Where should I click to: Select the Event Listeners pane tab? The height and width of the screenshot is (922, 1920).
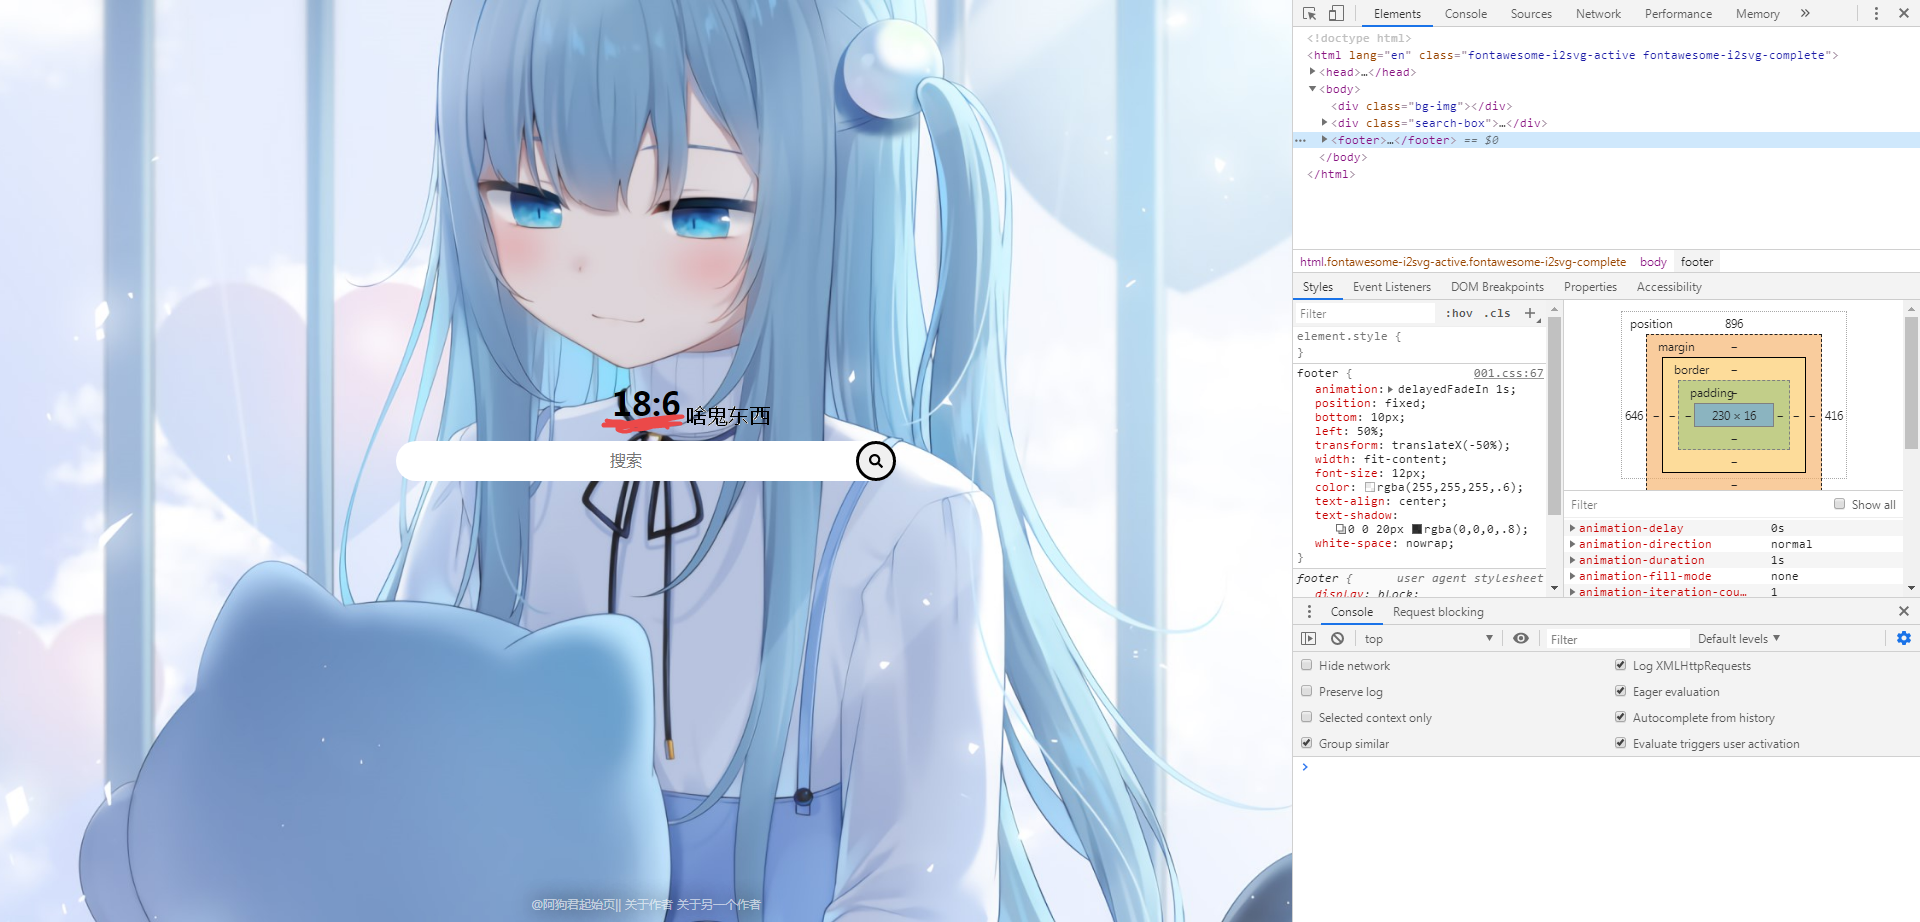[1392, 287]
